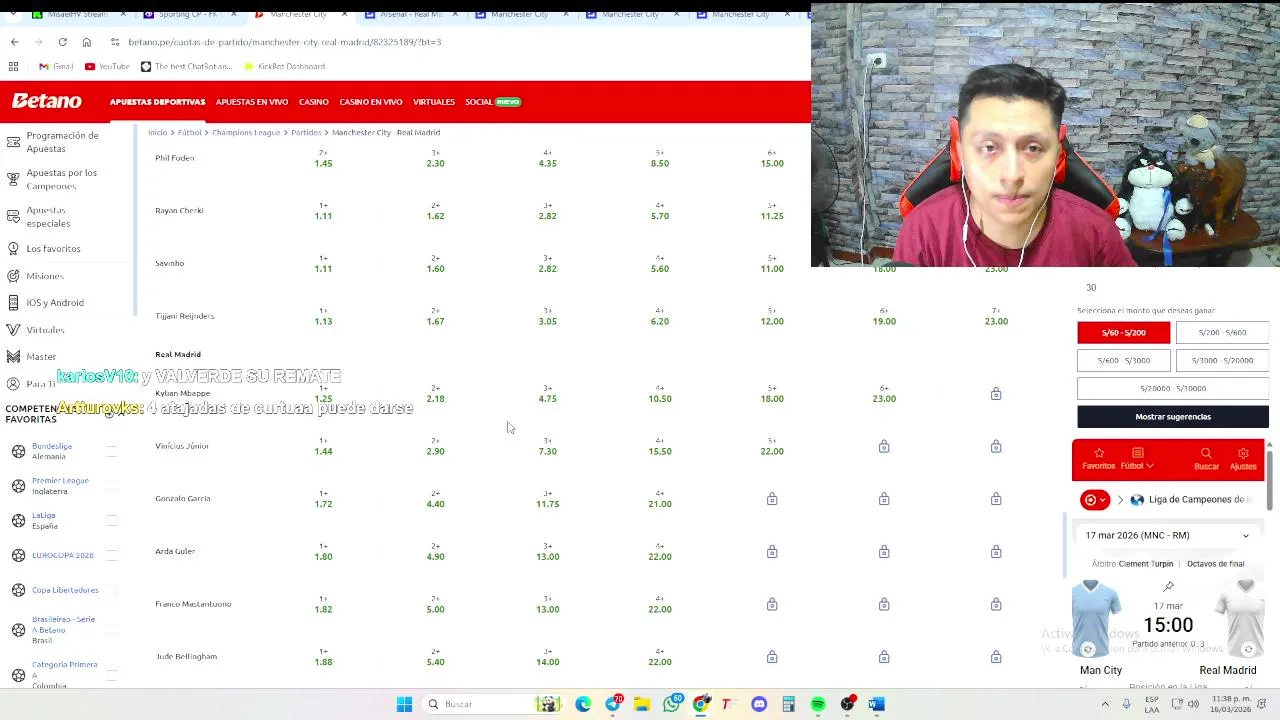Open Telegram from the taskbar
1280x720 pixels.
coord(612,704)
